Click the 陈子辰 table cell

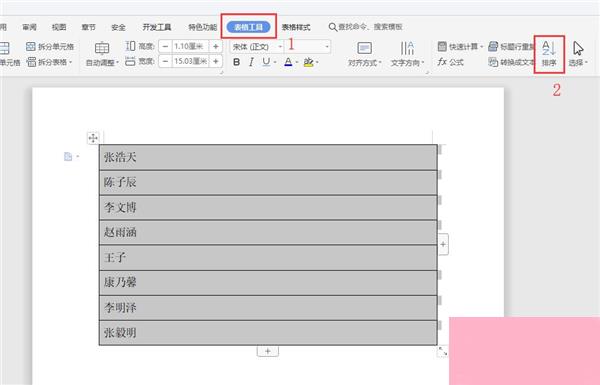point(268,183)
